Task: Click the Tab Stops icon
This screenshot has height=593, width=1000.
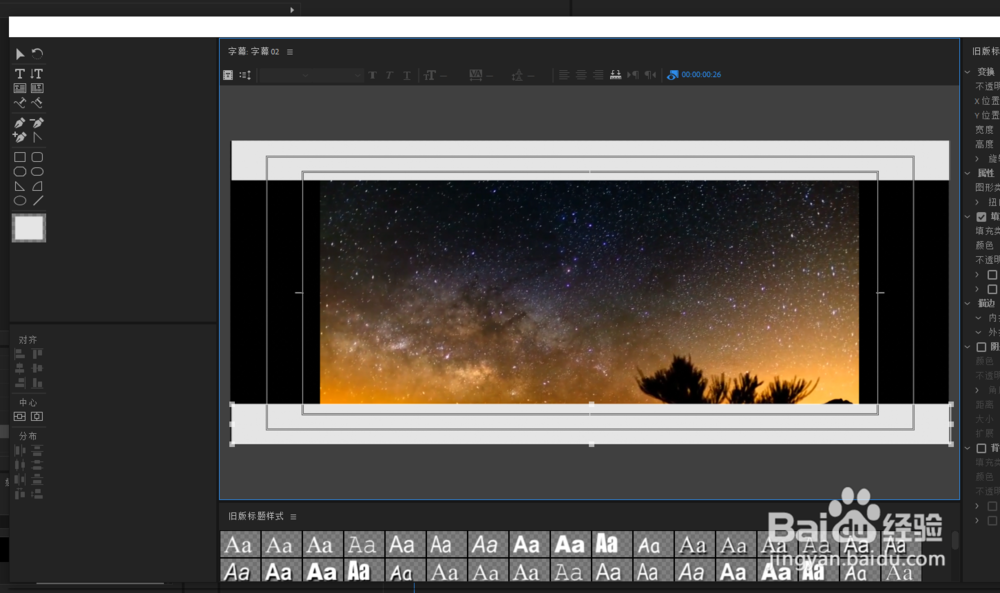Action: point(615,75)
